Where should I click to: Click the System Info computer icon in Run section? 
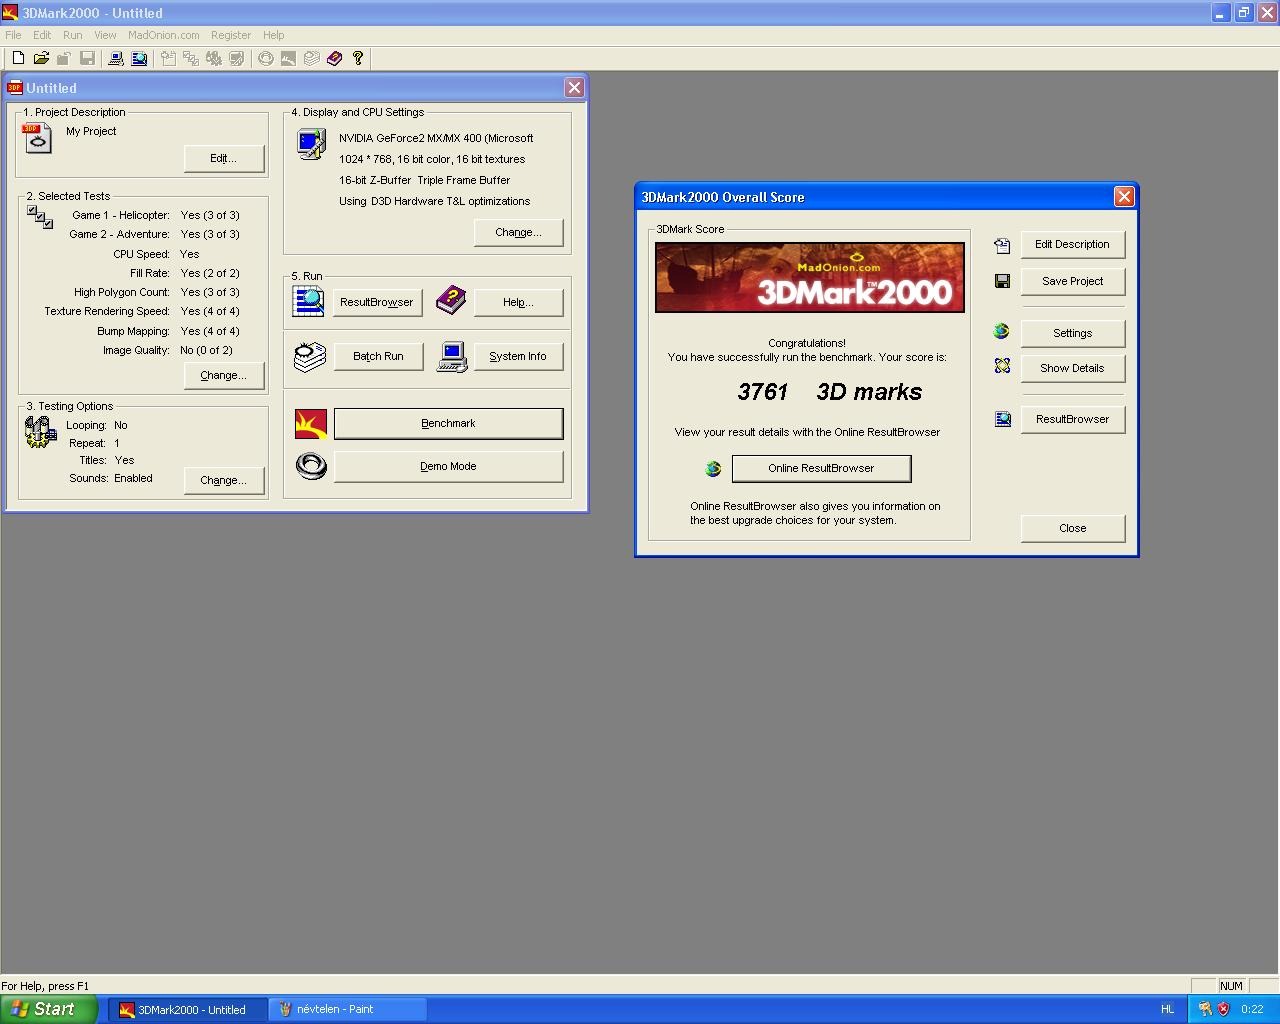(452, 357)
